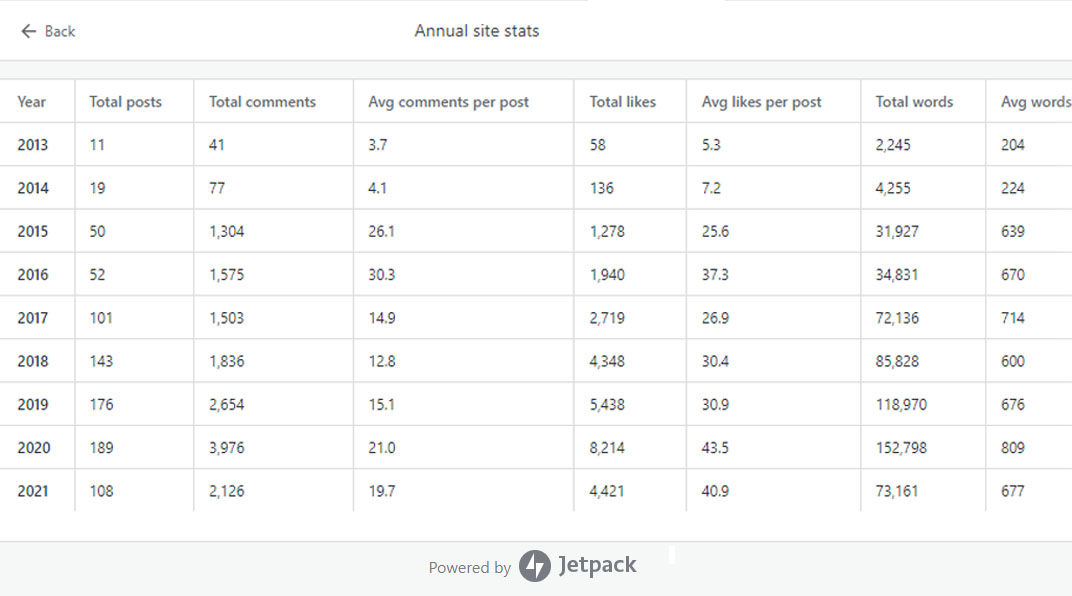1072x596 pixels.
Task: Click the Total likes column header
Action: coord(623,102)
